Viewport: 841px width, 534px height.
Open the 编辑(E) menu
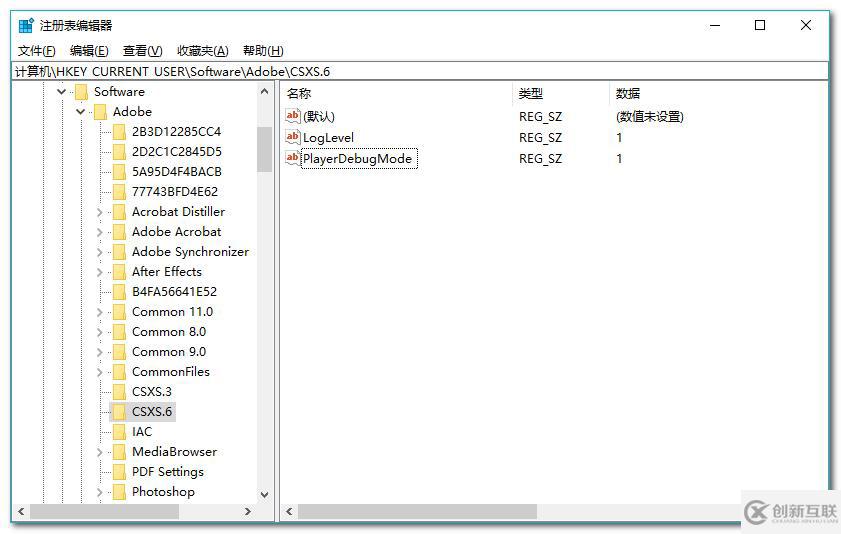[89, 51]
